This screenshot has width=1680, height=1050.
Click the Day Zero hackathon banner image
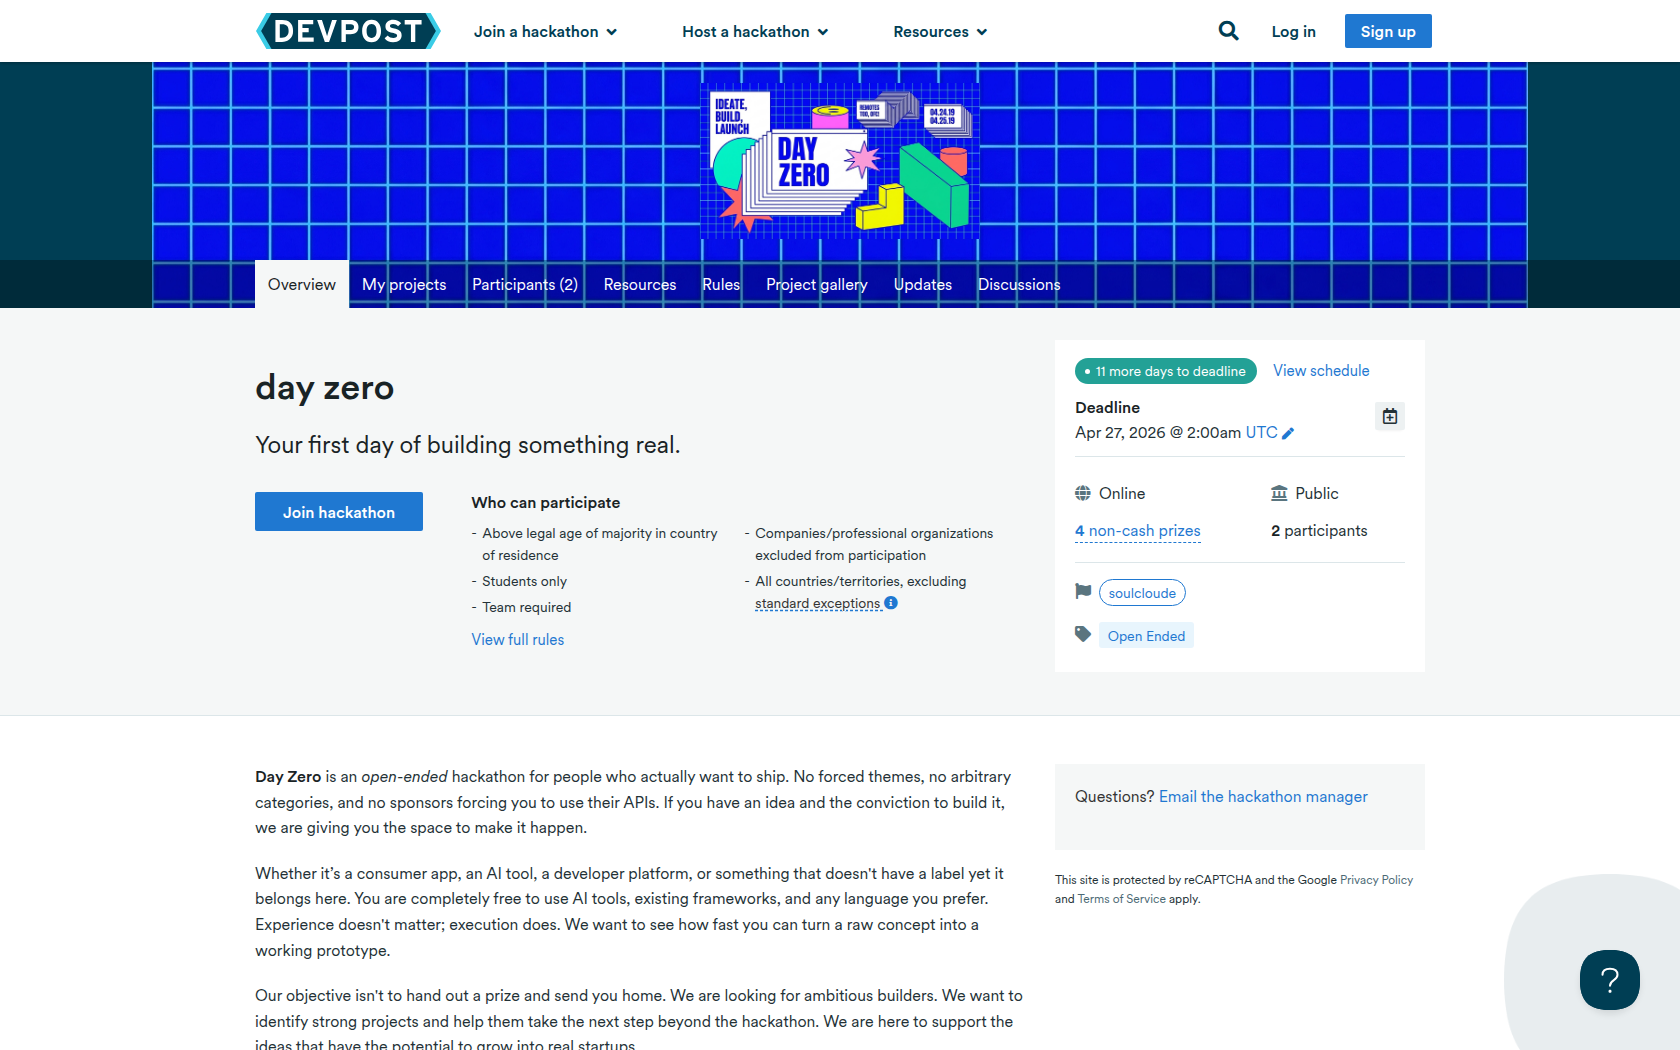[840, 161]
